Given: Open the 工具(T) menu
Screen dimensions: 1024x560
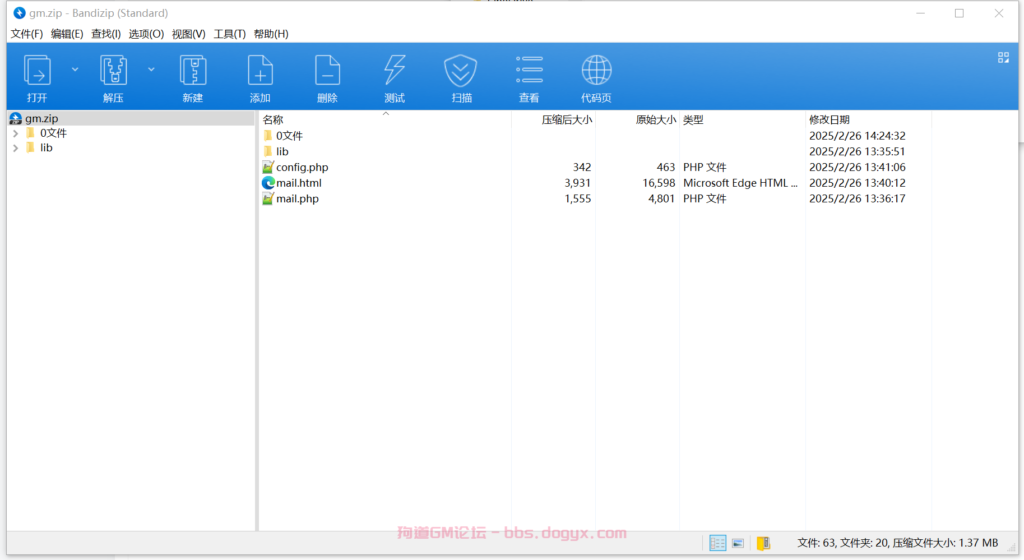Looking at the screenshot, I should (229, 34).
